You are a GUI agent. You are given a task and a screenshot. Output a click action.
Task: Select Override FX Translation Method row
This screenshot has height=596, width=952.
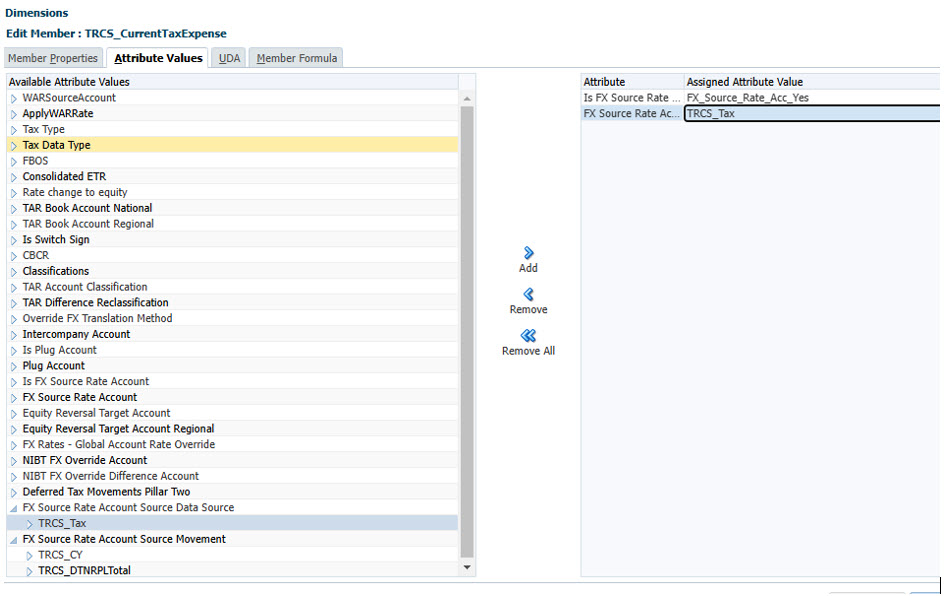tap(233, 318)
